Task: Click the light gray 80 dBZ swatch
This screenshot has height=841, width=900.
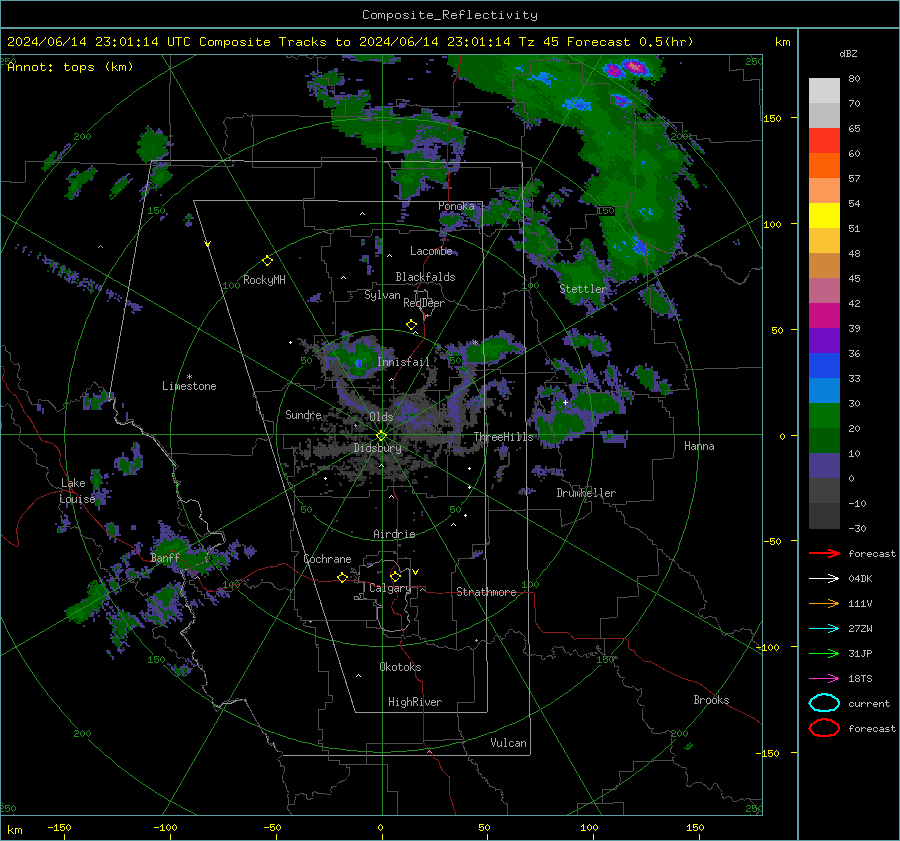Action: tap(824, 90)
